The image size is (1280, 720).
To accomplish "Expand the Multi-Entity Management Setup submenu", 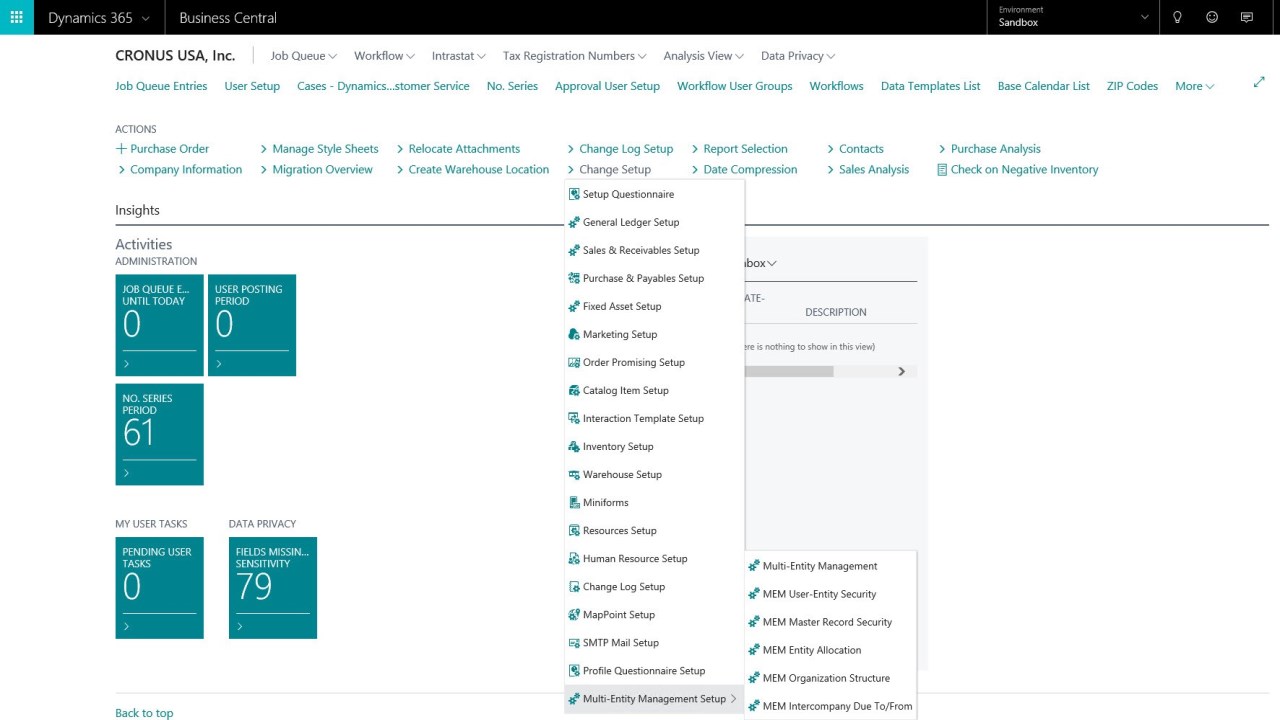I will (654, 699).
